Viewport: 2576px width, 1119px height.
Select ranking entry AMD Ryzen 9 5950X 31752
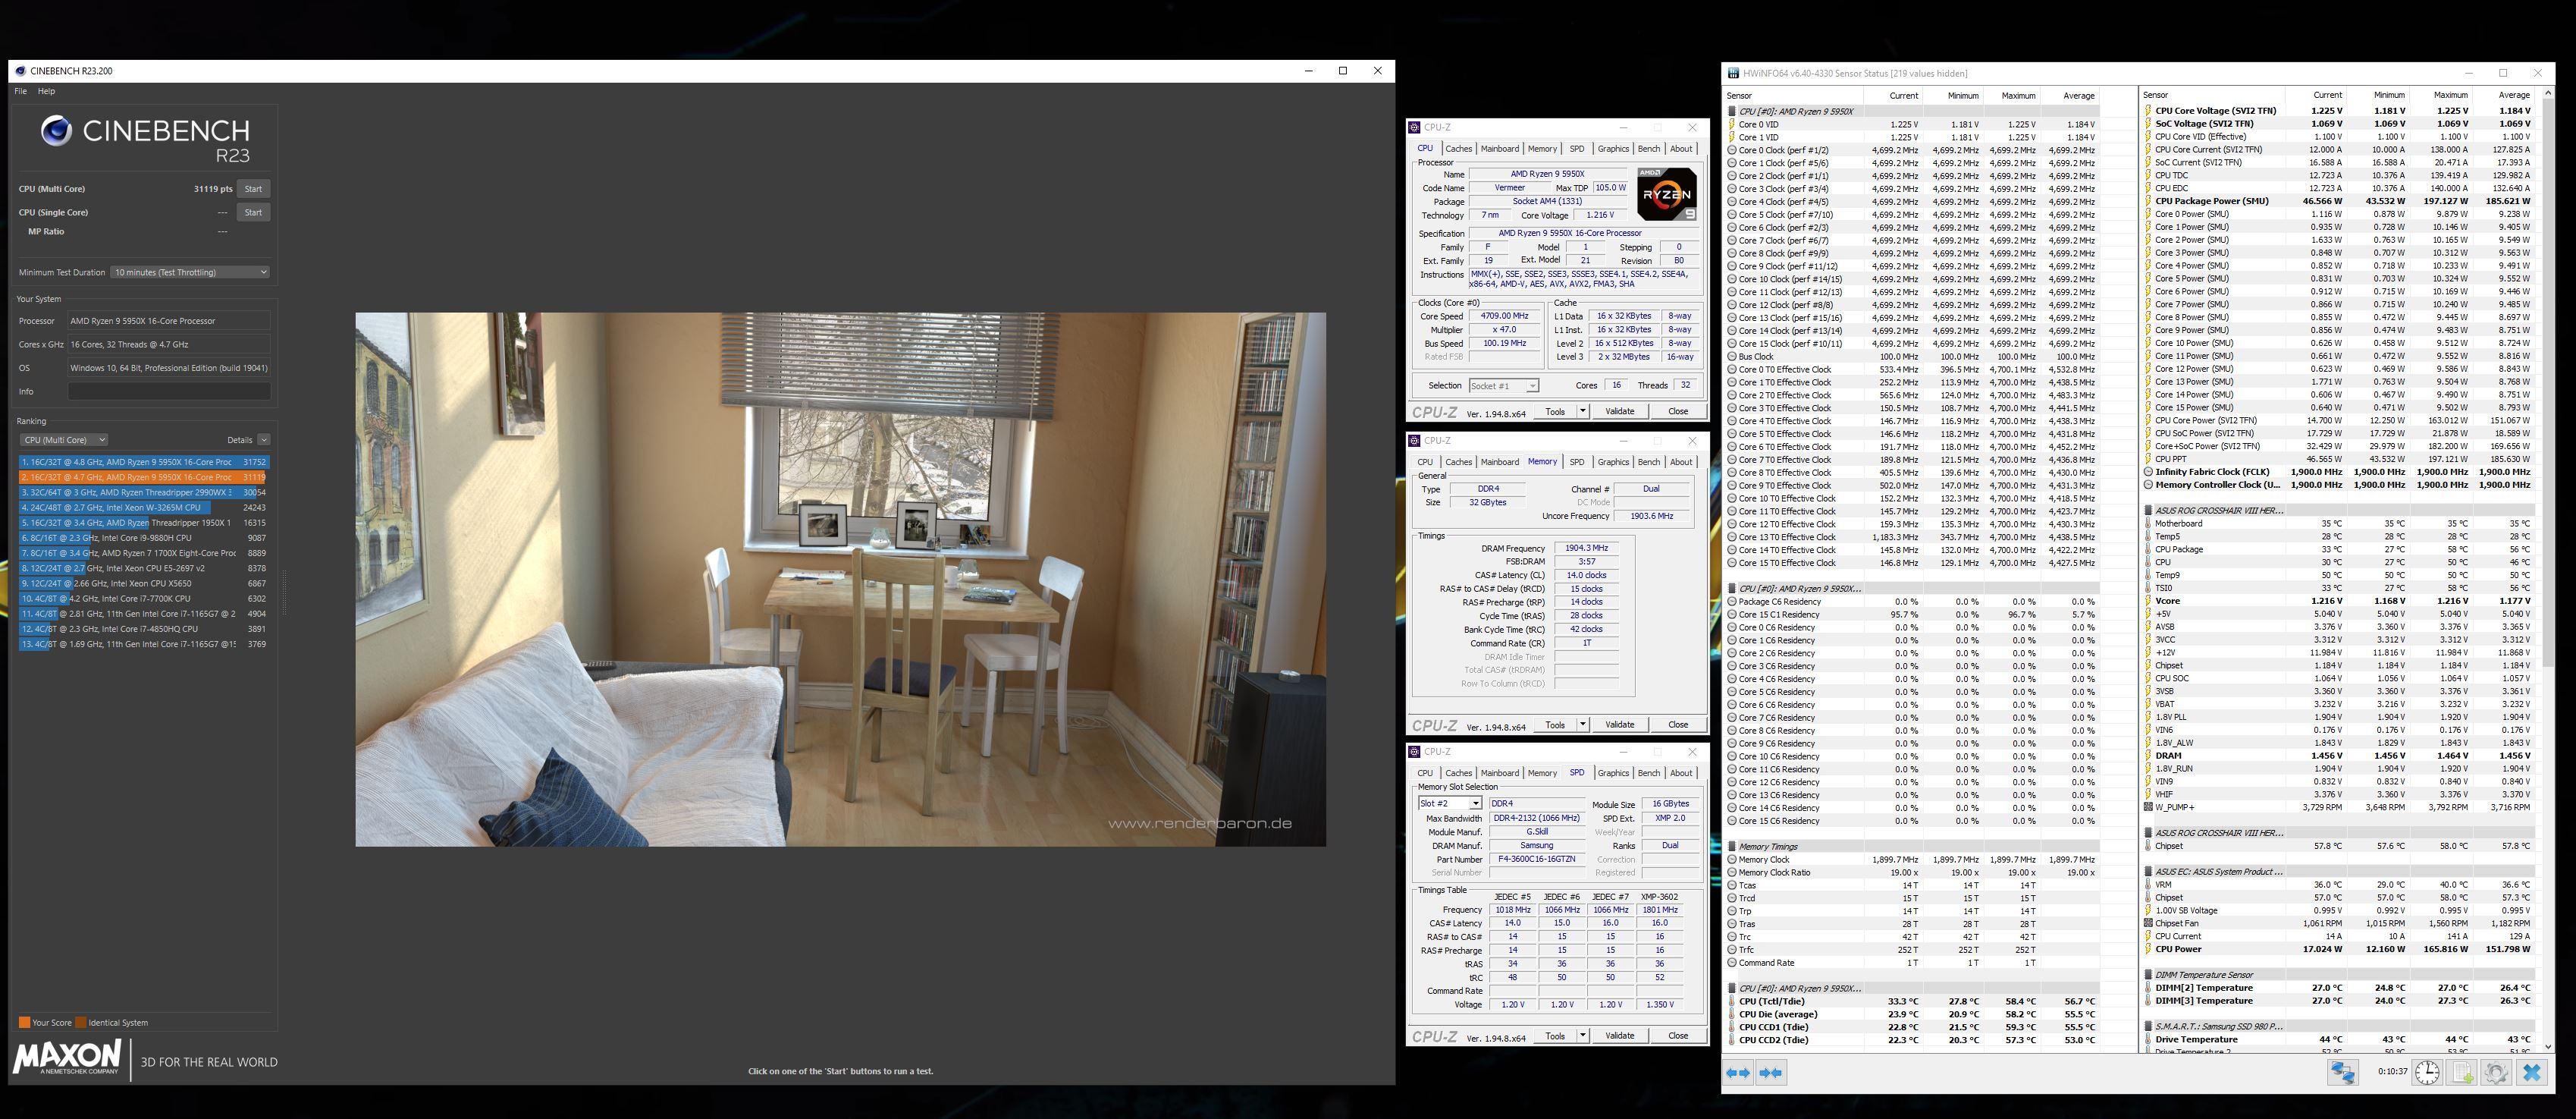click(143, 462)
